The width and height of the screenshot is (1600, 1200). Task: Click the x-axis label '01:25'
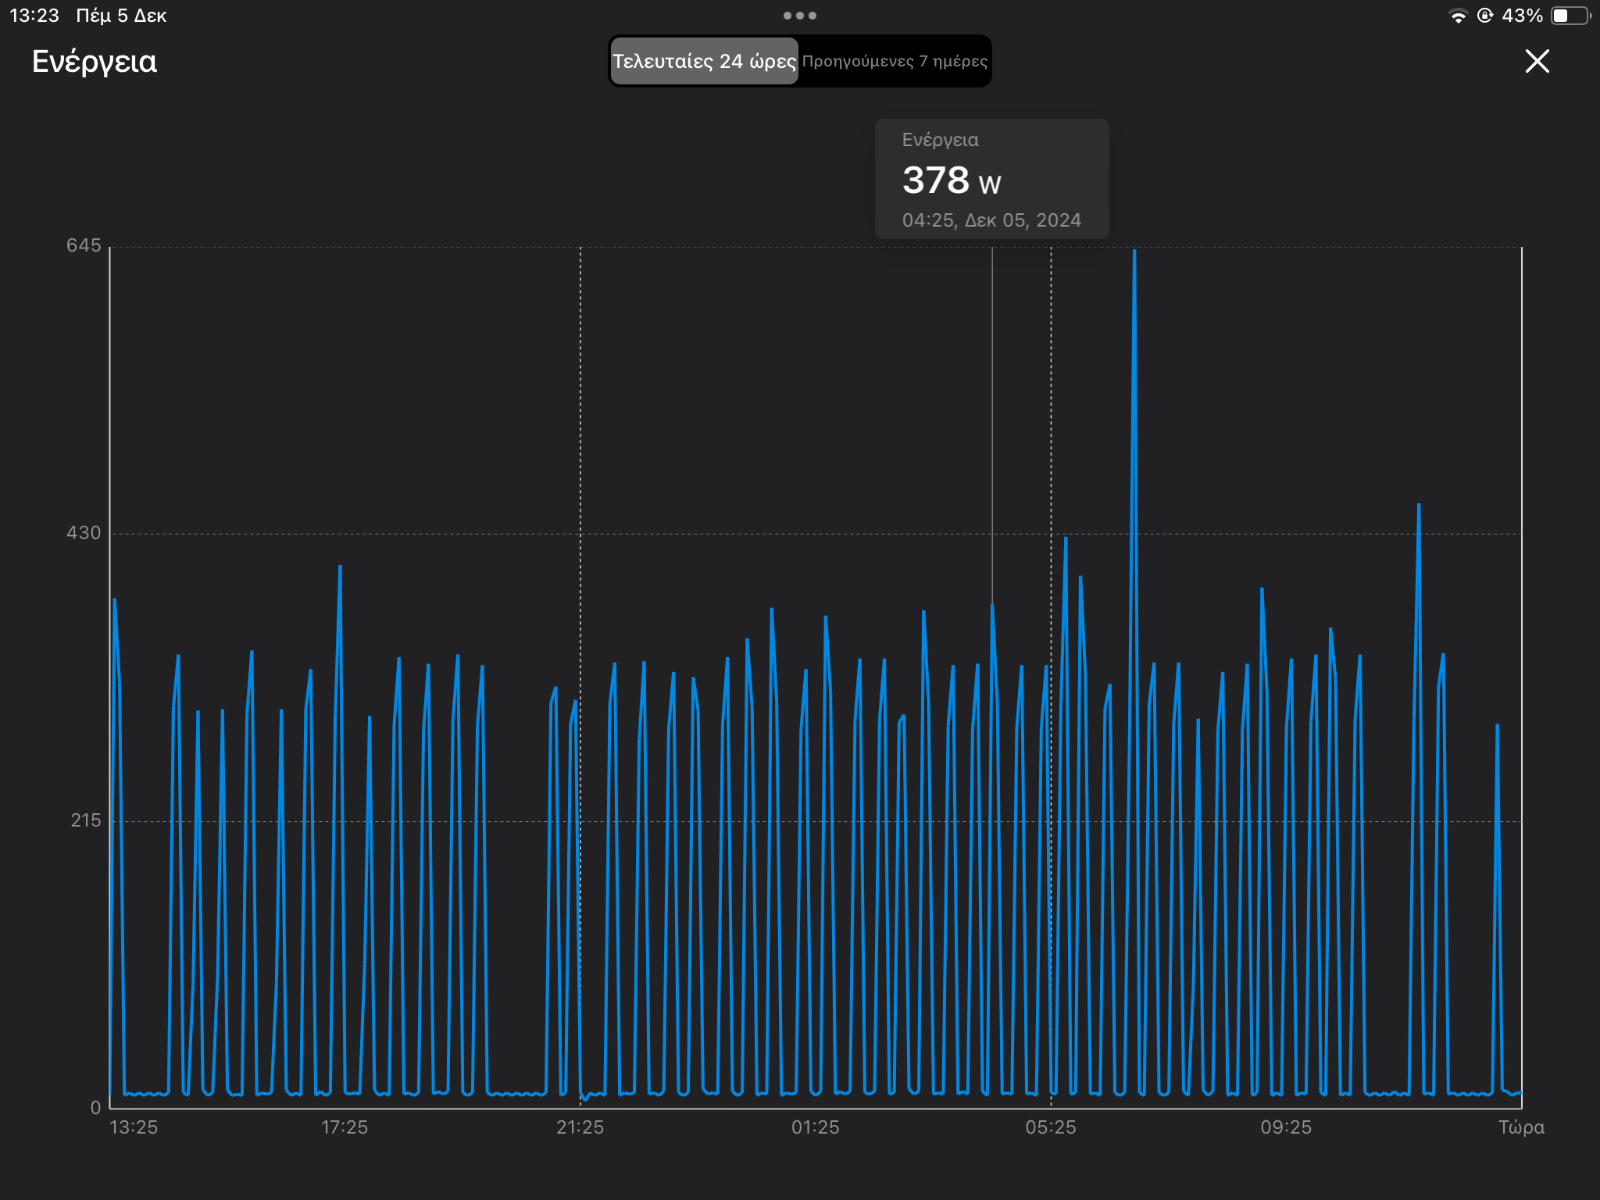815,1127
